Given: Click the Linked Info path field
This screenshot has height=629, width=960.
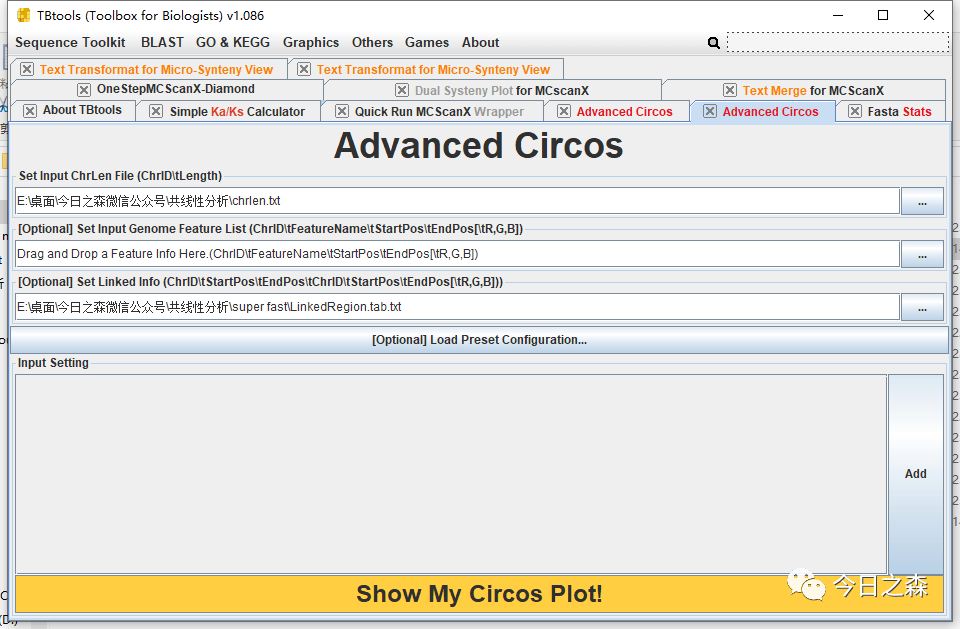Looking at the screenshot, I should point(457,307).
